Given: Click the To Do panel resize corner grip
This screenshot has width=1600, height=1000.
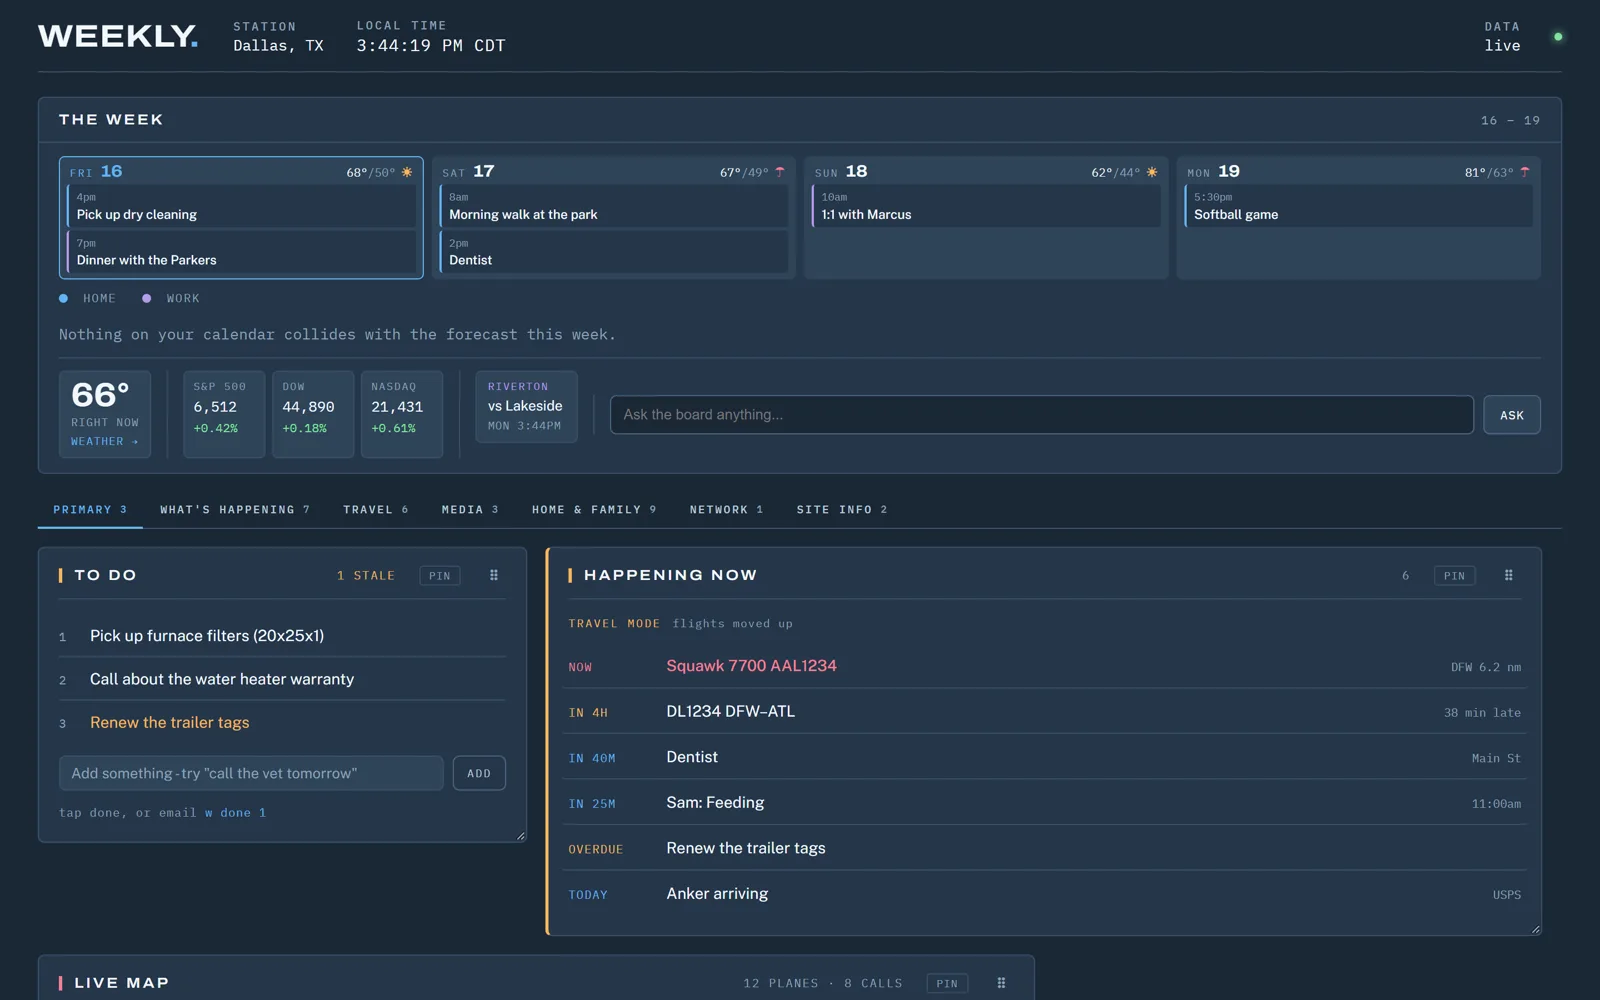Looking at the screenshot, I should coord(520,836).
